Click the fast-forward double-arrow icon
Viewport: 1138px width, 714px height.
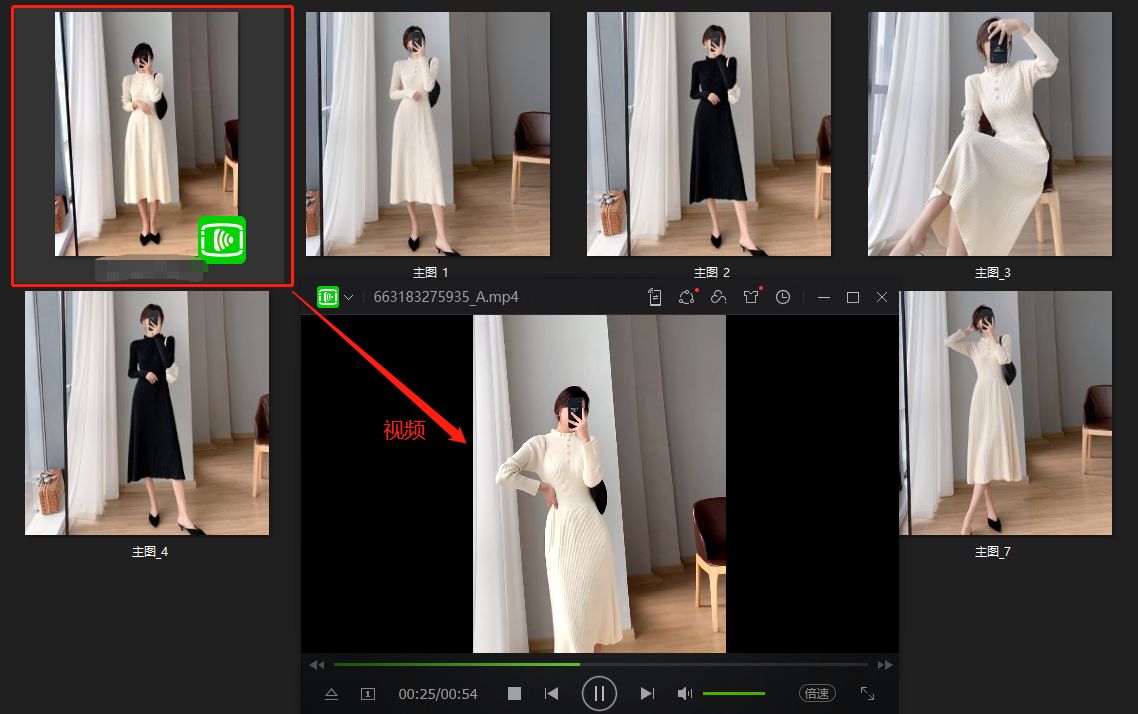884,665
